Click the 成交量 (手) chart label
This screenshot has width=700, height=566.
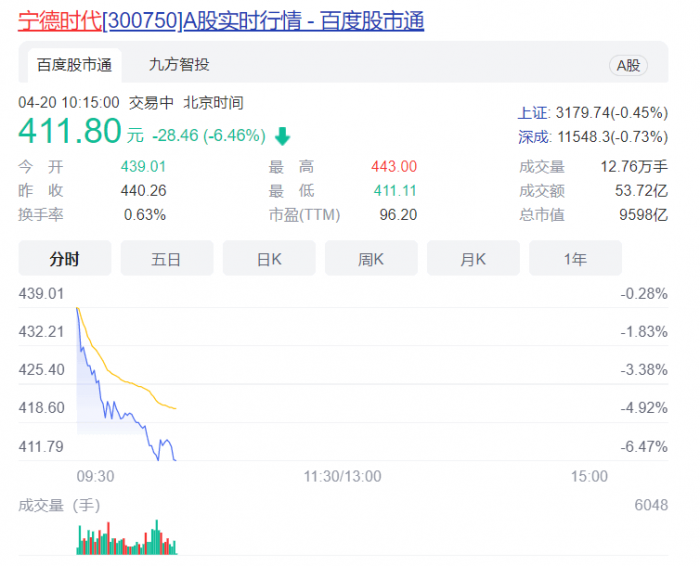click(x=59, y=505)
